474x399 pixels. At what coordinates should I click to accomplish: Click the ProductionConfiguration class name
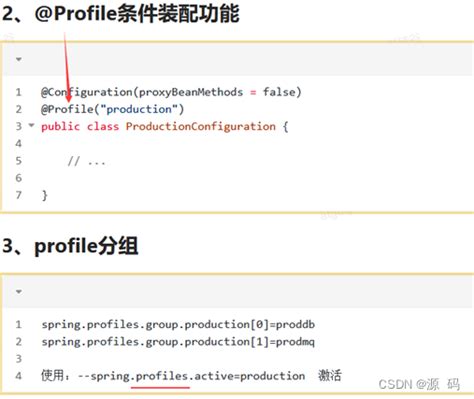coord(201,126)
